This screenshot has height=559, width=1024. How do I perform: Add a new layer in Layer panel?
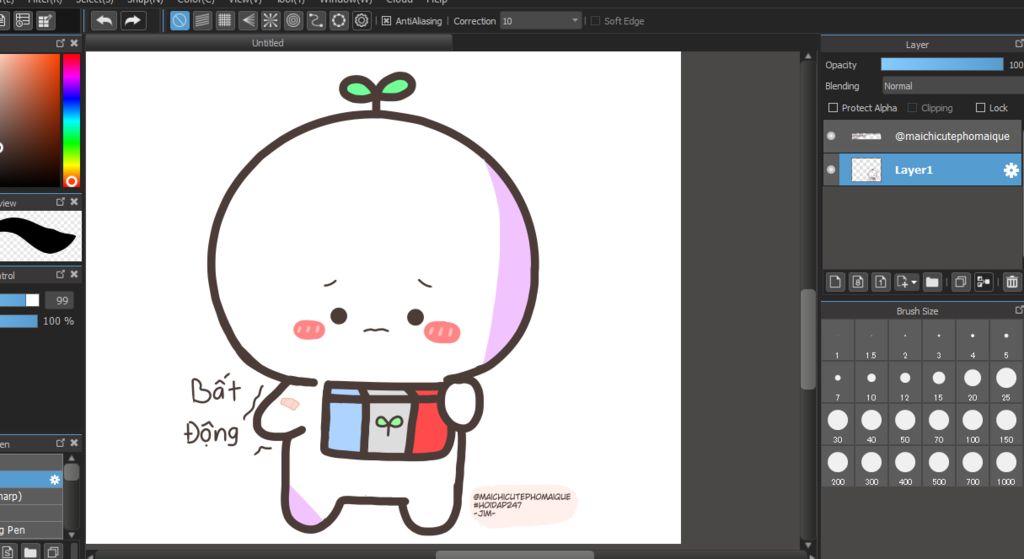pyautogui.click(x=835, y=281)
